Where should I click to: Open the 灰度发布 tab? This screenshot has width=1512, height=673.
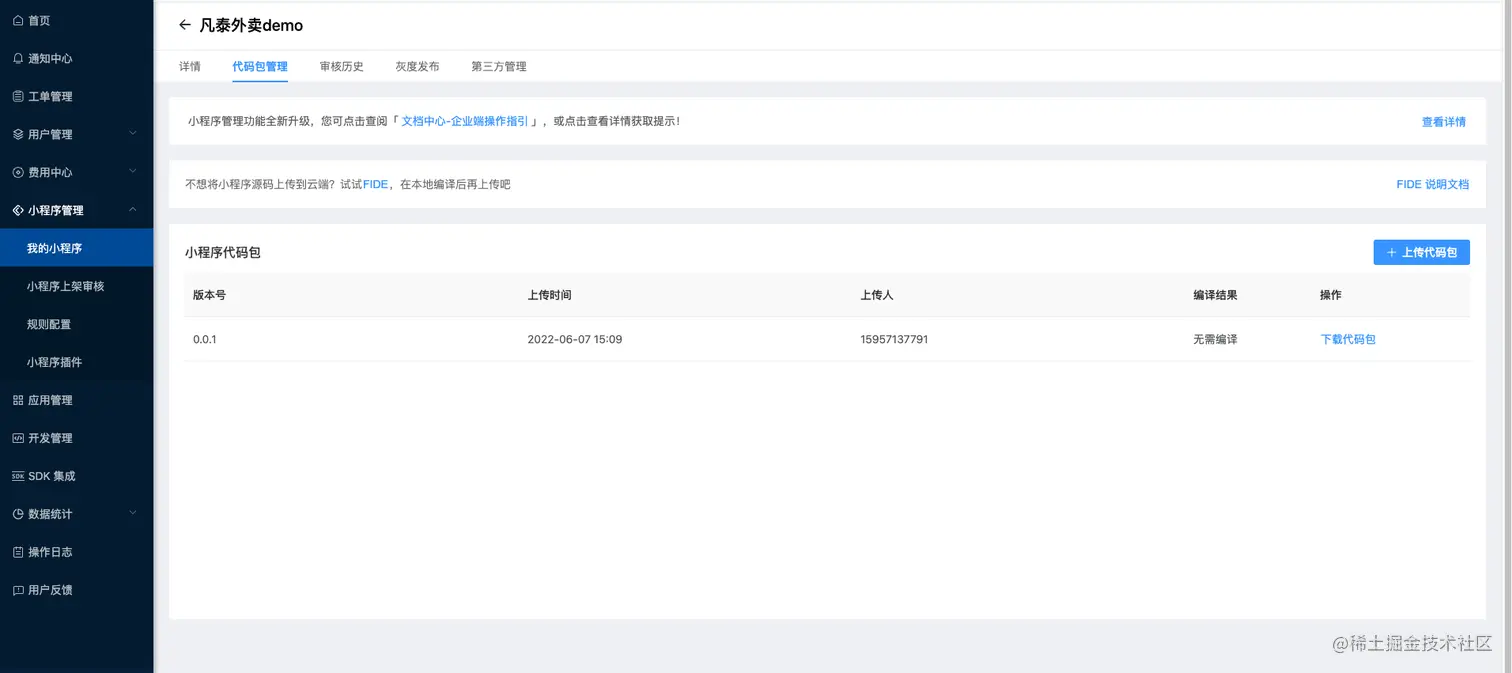pos(417,66)
